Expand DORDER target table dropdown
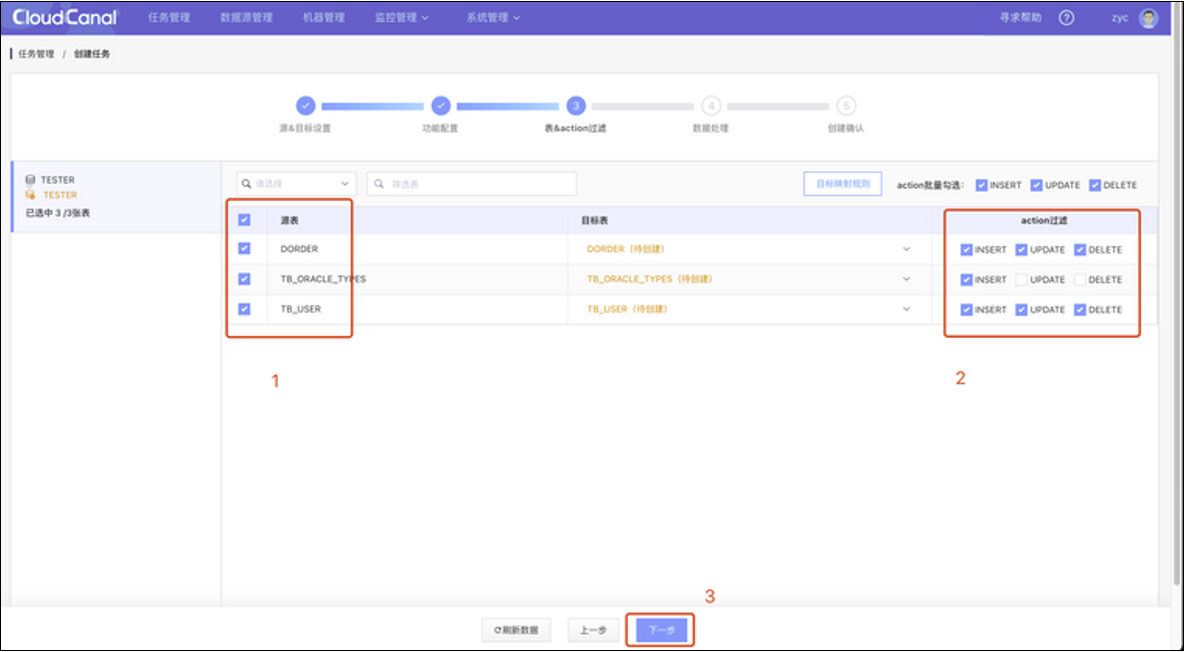Image resolution: width=1184 pixels, height=652 pixels. tap(907, 249)
